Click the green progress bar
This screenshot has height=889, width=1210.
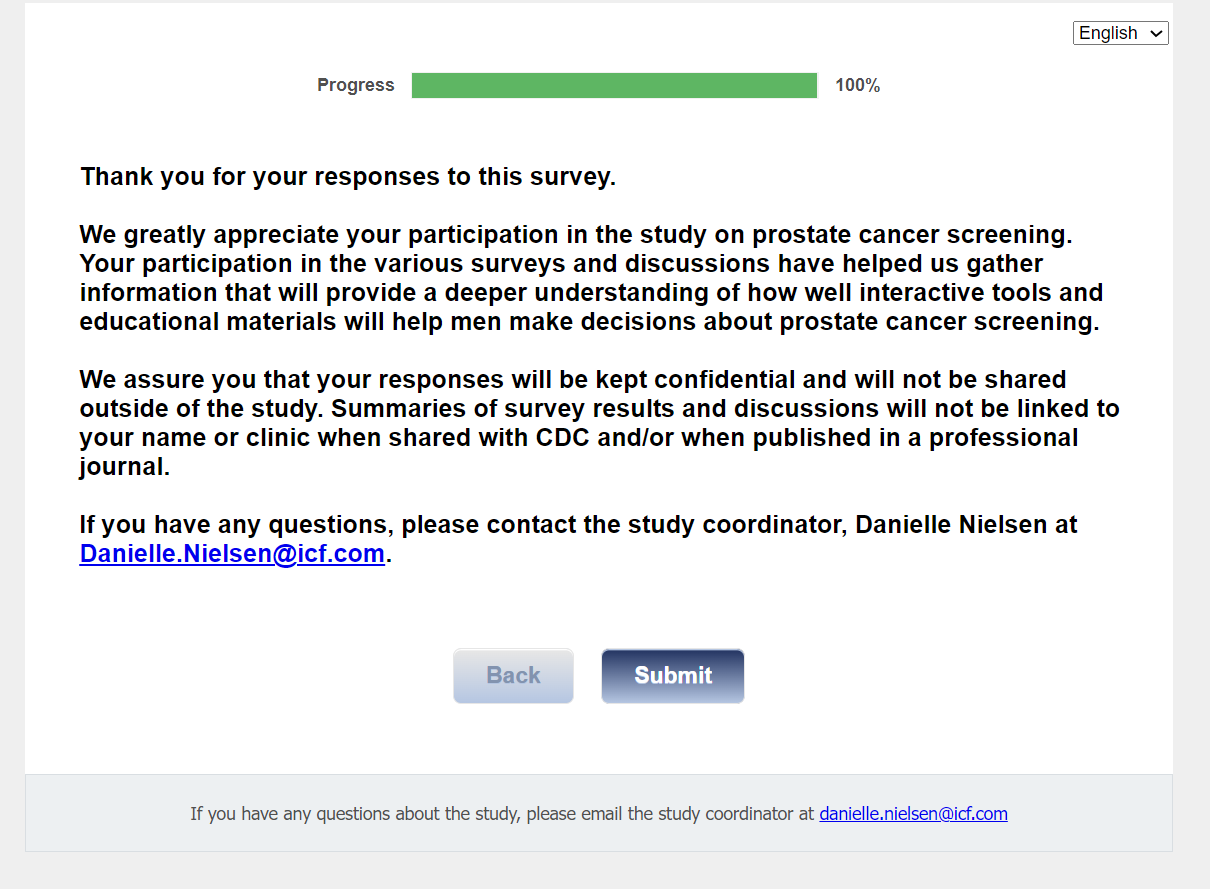[x=614, y=86]
